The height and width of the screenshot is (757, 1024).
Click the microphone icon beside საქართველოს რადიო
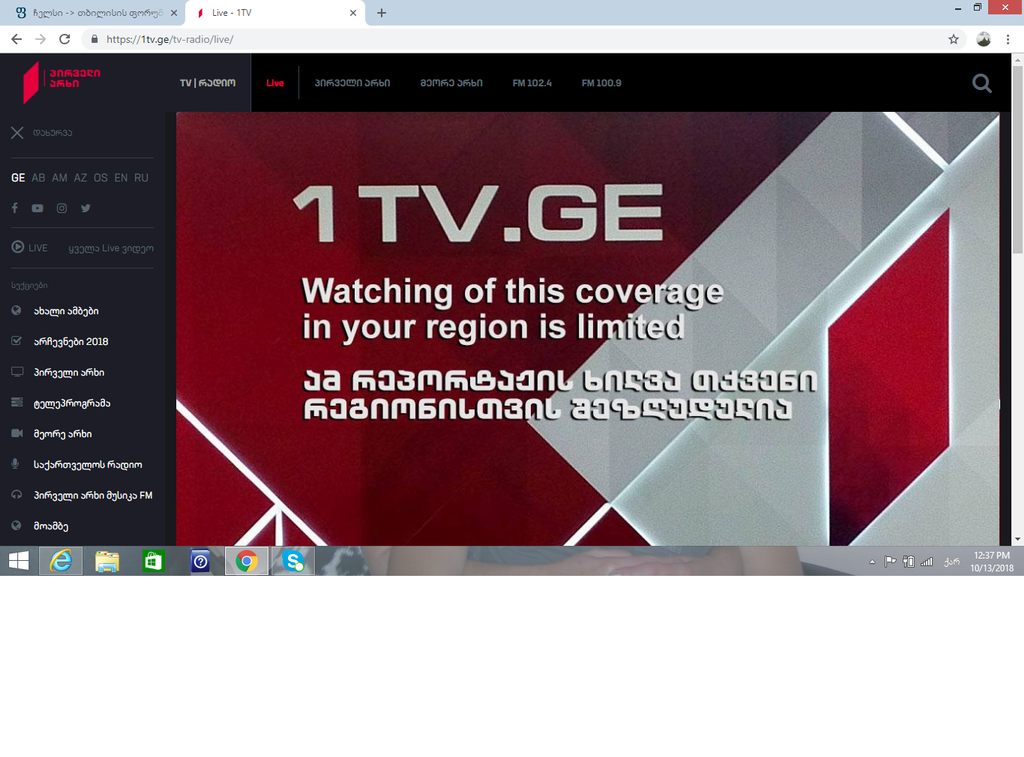[15, 464]
